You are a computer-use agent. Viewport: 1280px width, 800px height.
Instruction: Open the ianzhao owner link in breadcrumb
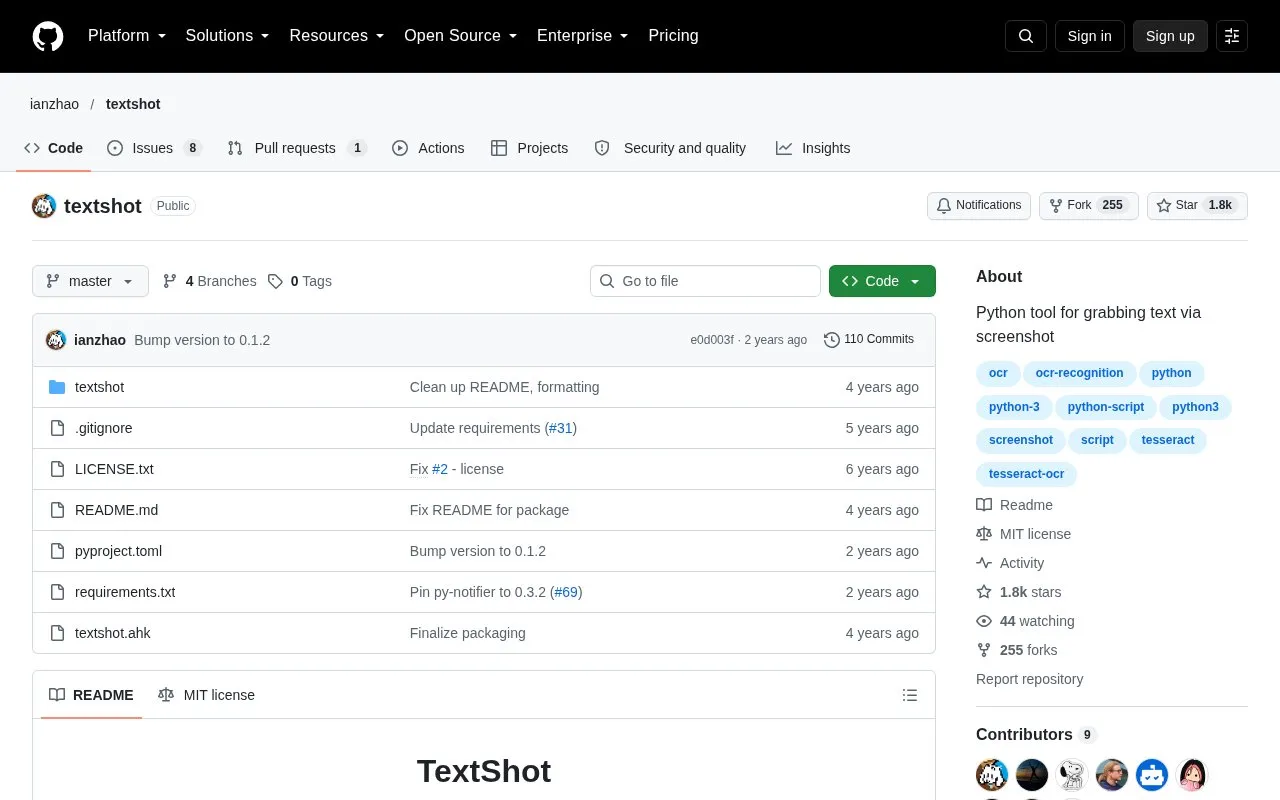[x=54, y=104]
